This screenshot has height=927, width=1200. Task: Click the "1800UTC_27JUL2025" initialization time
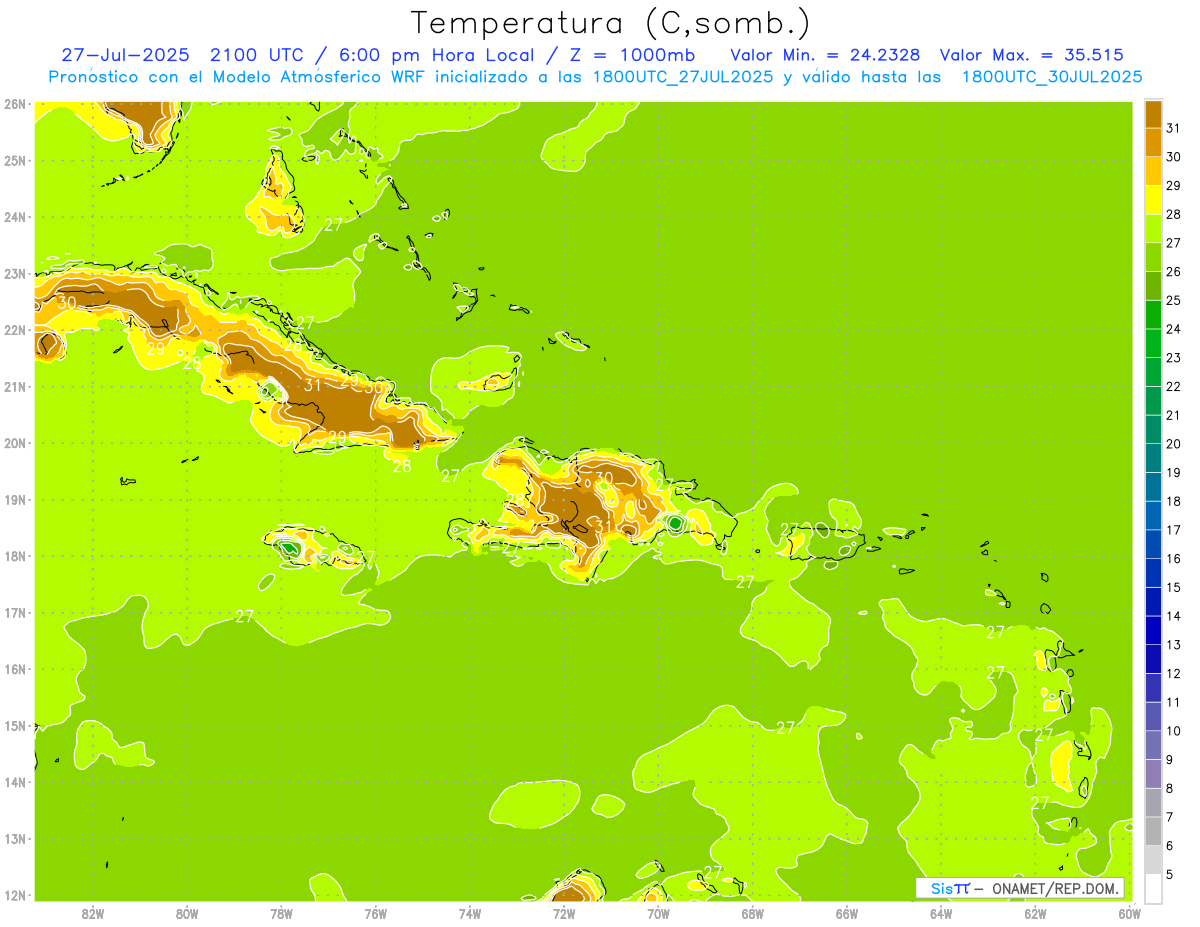coord(682,77)
